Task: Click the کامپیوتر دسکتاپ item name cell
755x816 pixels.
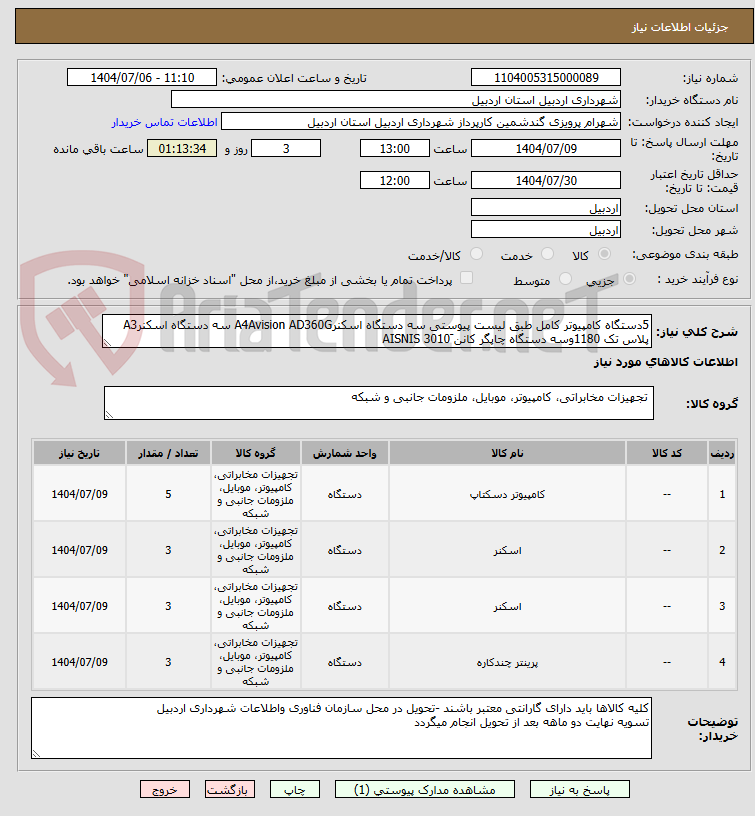Action: 507,494
